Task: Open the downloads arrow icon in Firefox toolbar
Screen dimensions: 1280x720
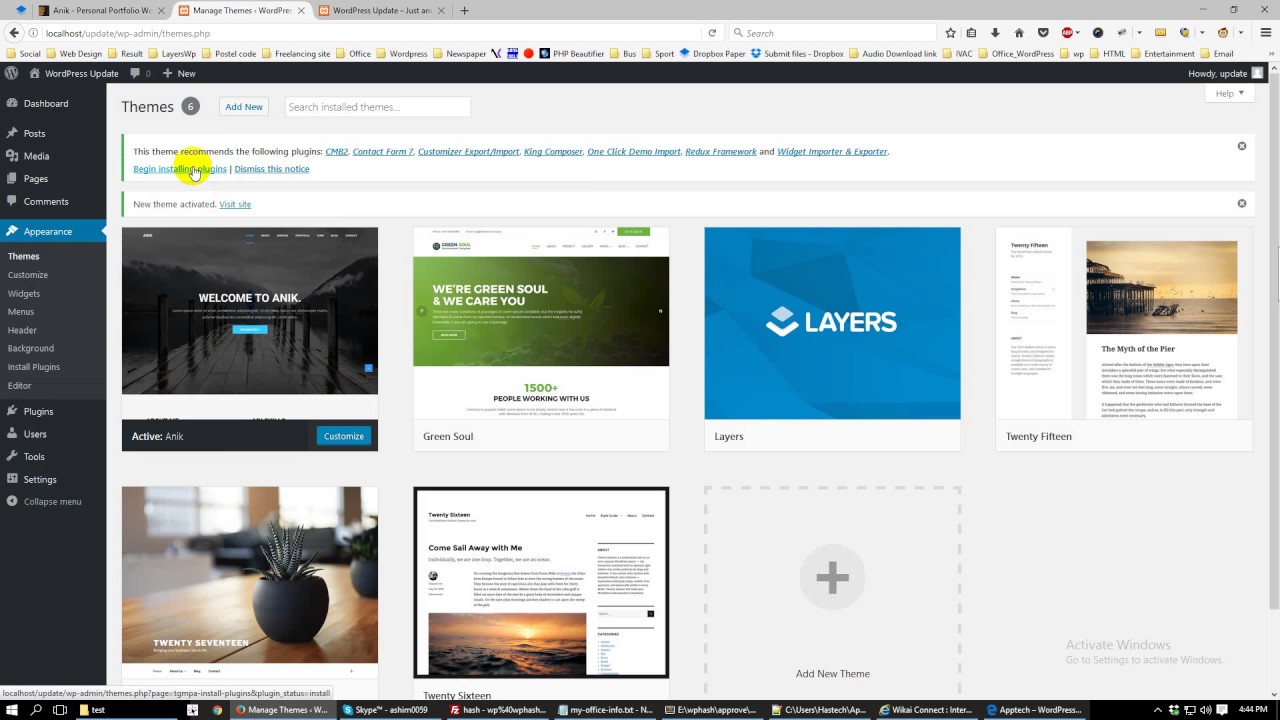Action: 995,33
